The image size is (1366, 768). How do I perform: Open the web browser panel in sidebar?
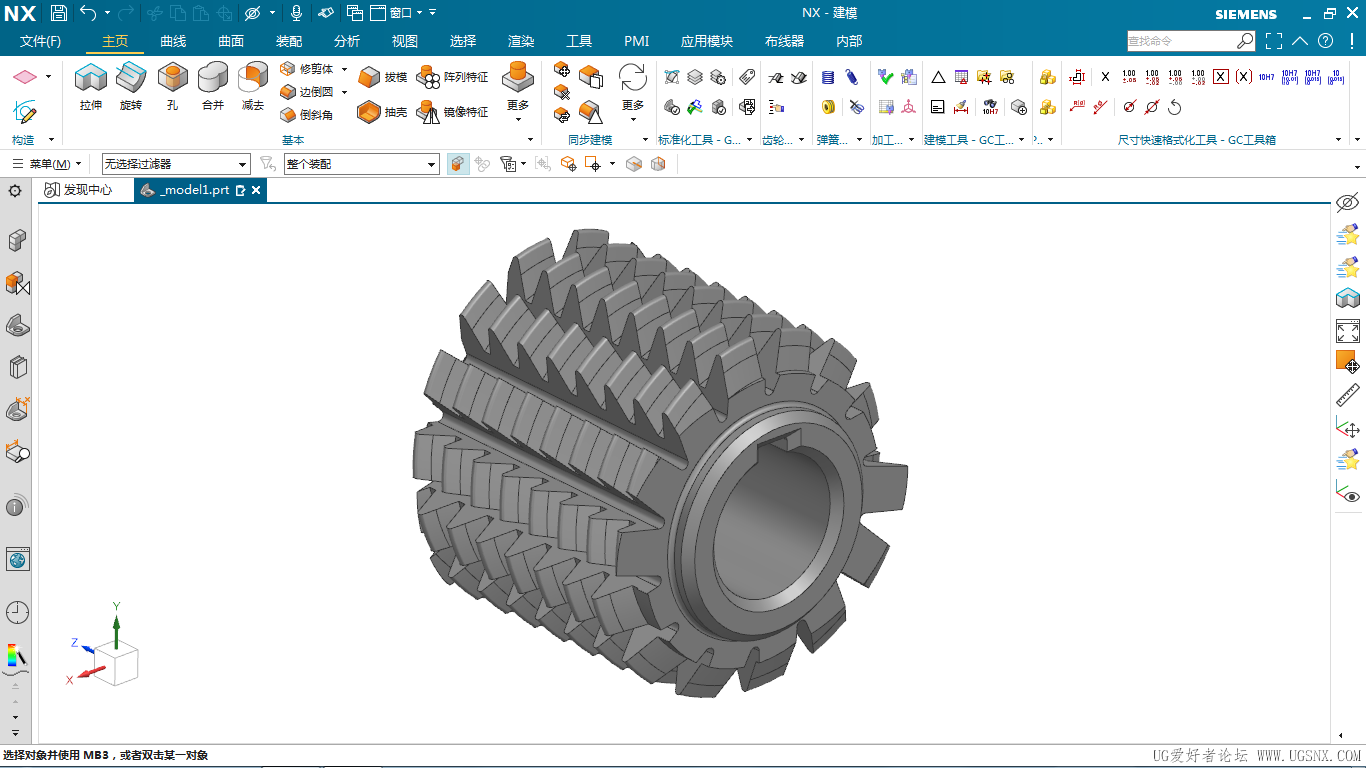(x=17, y=559)
